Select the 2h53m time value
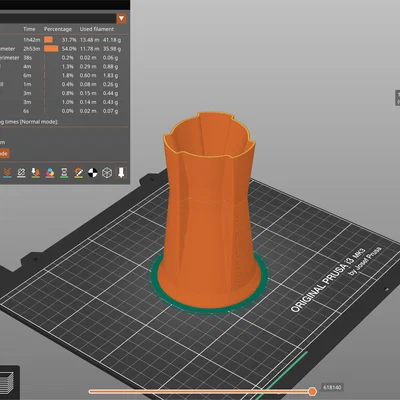 click(x=31, y=49)
